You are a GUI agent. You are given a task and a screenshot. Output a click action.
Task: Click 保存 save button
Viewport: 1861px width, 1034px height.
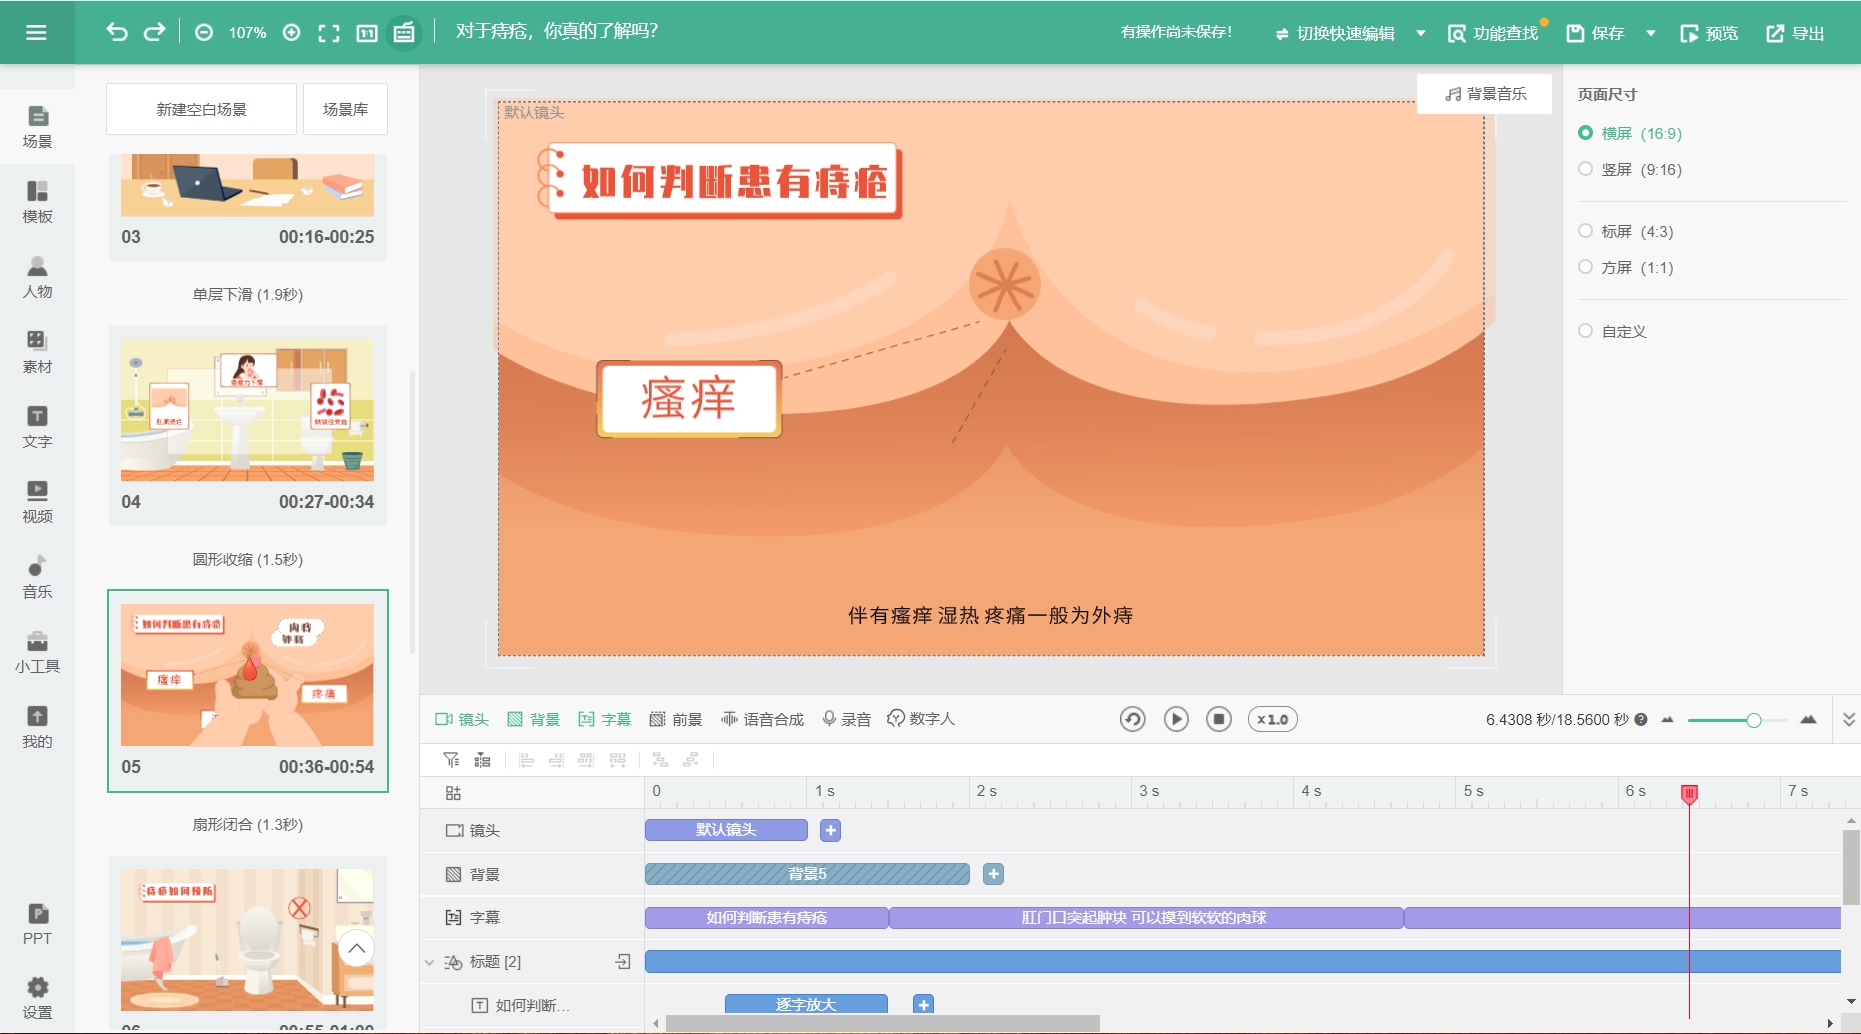click(x=1595, y=33)
